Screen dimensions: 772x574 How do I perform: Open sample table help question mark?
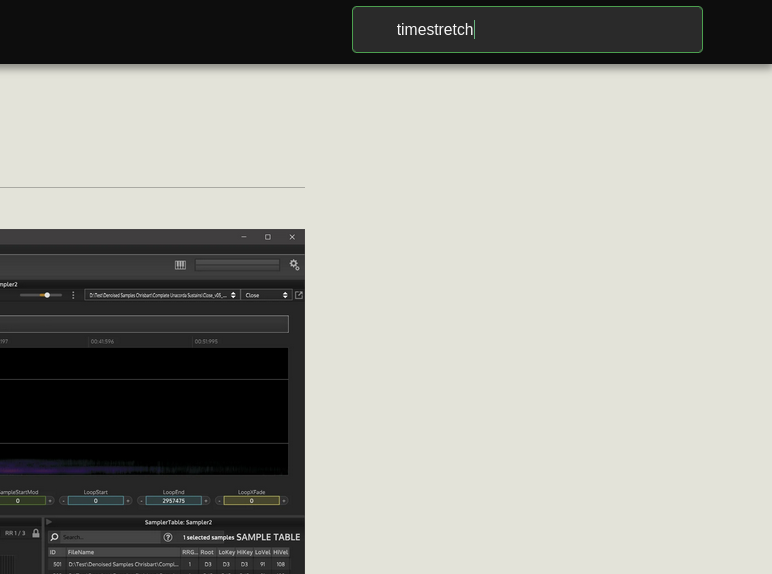[168, 537]
